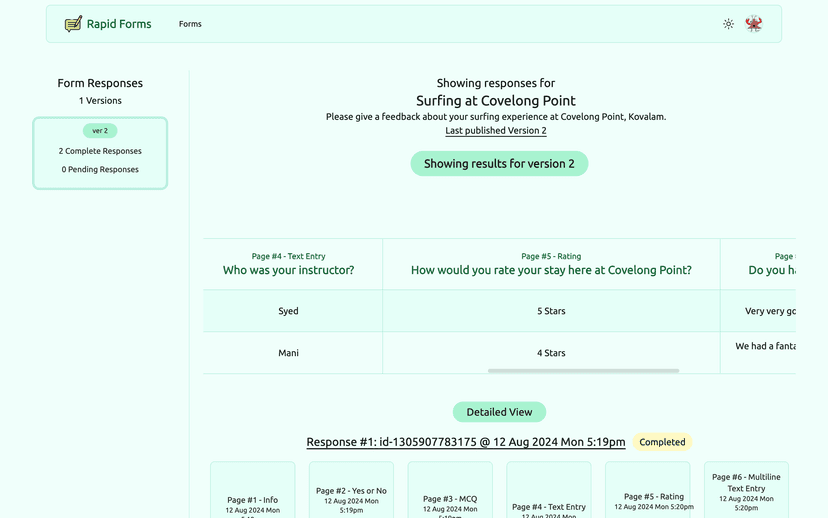This screenshot has height=518, width=828.
Task: Click Showing results for version 2 button
Action: [499, 164]
